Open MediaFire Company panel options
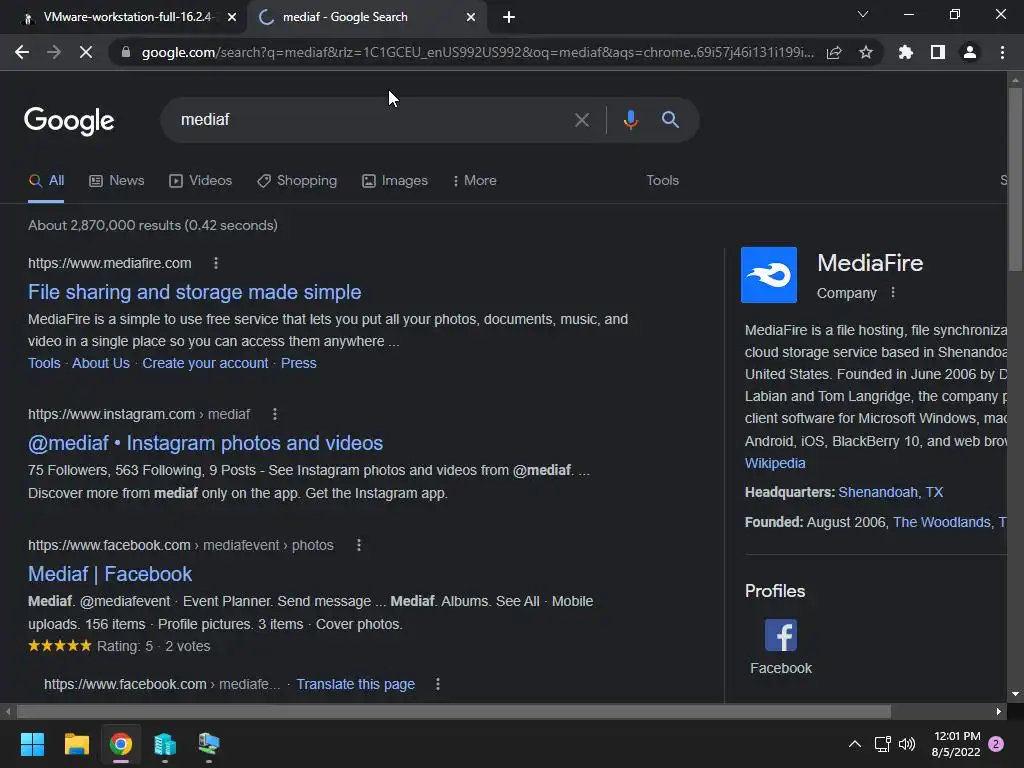The image size is (1024, 768). 893,293
